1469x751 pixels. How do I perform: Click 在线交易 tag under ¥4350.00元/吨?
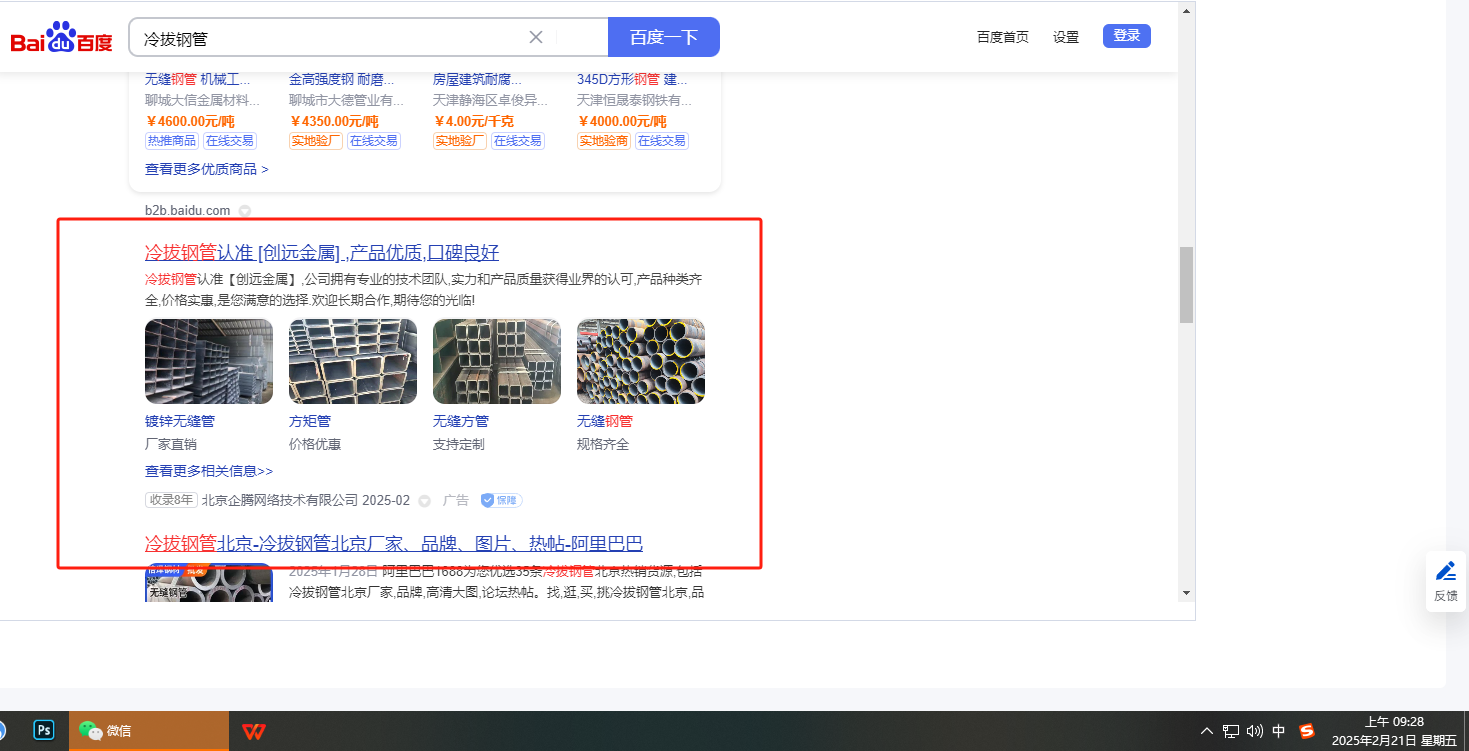(x=374, y=141)
